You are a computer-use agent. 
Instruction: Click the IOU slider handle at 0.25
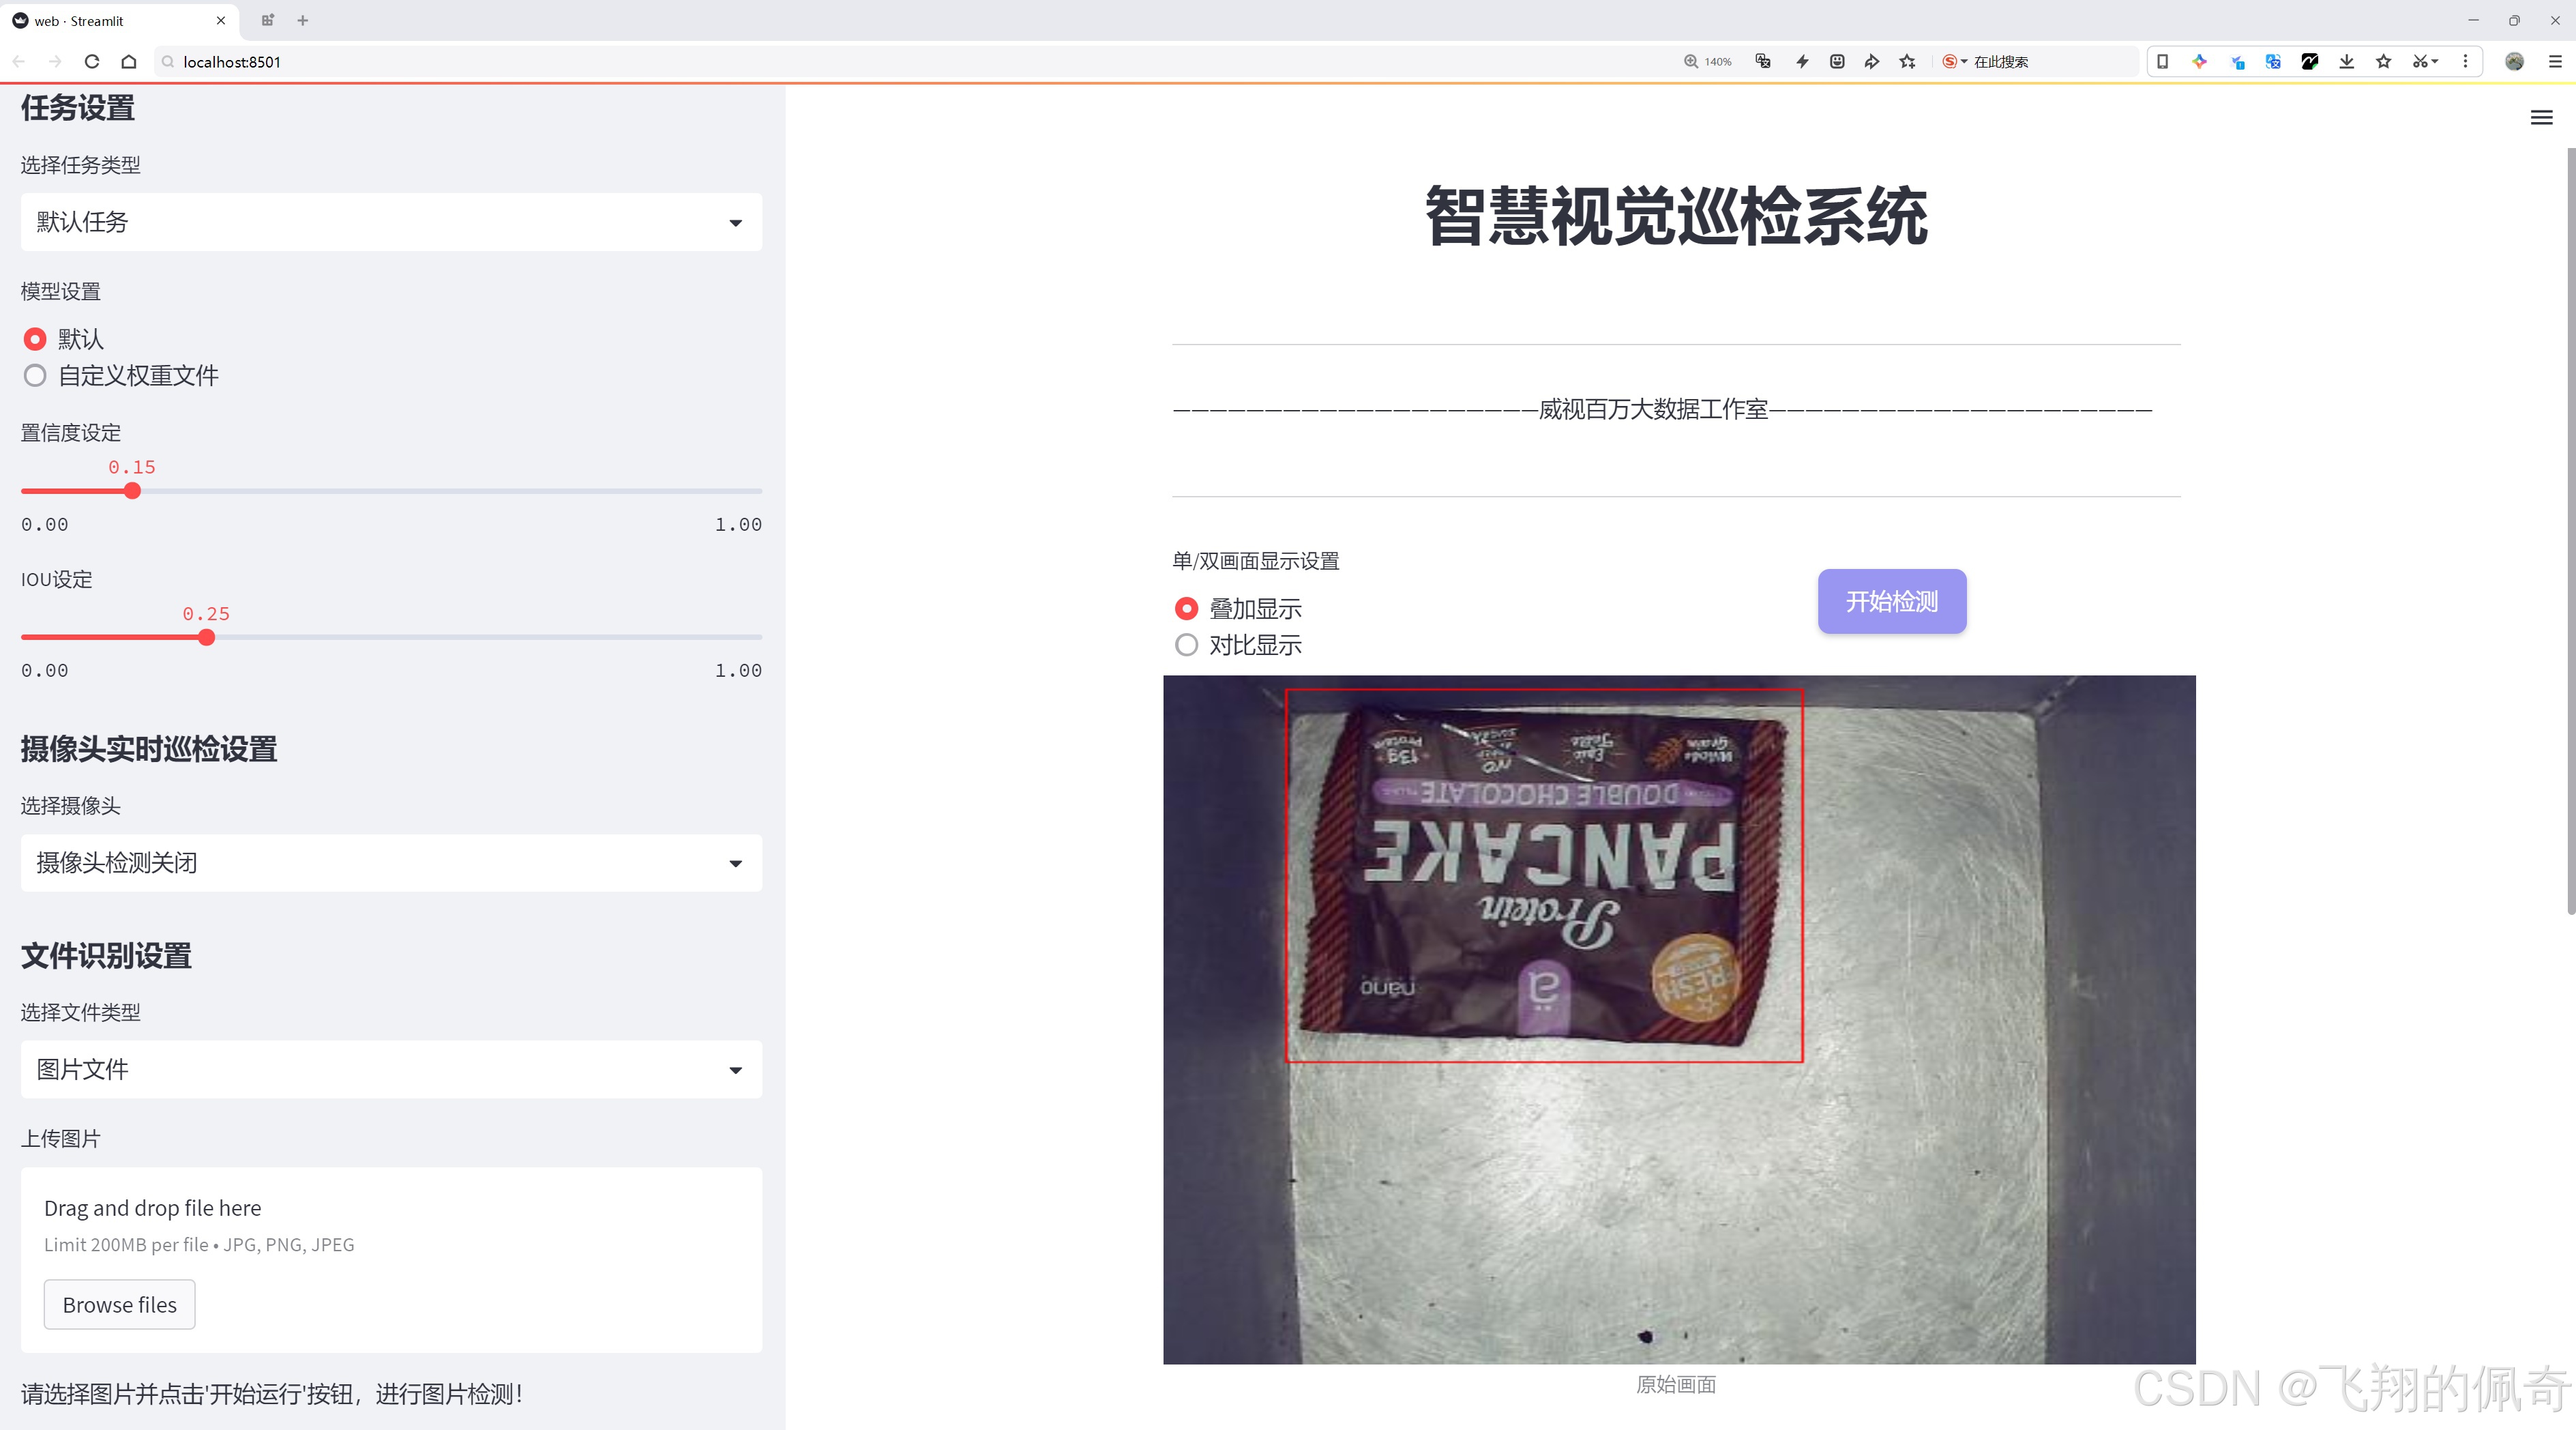(x=206, y=638)
